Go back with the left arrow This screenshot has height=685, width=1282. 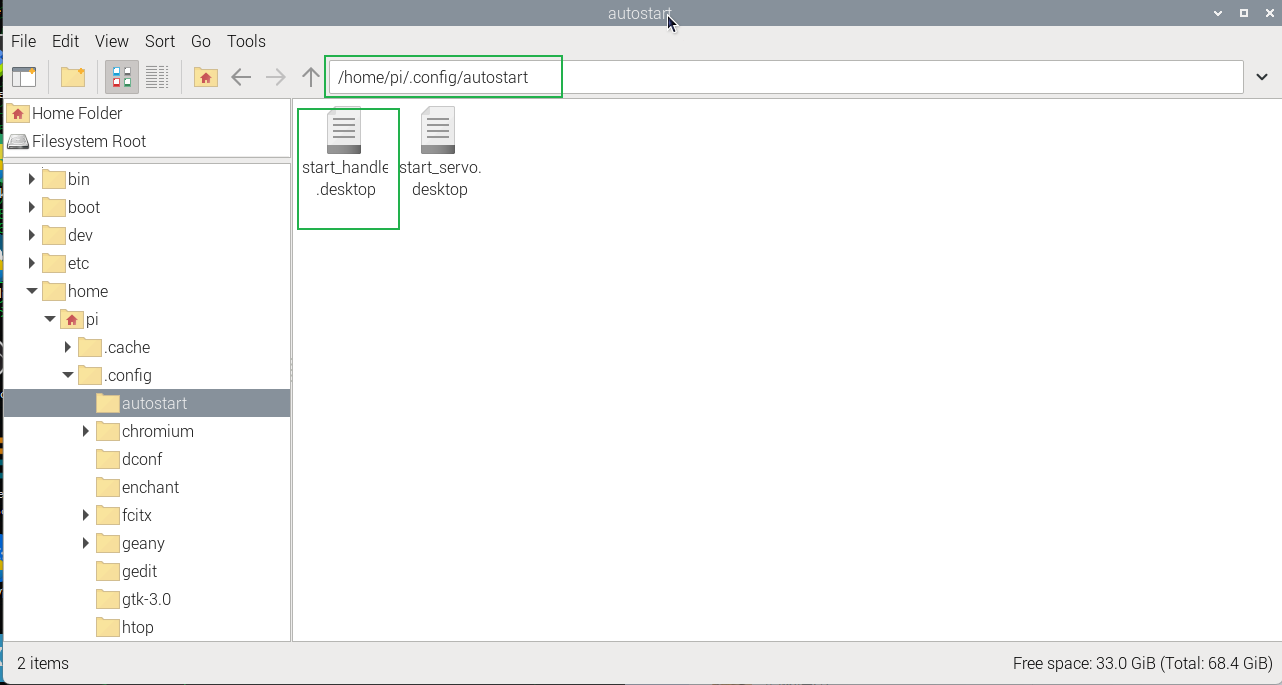[x=241, y=77]
